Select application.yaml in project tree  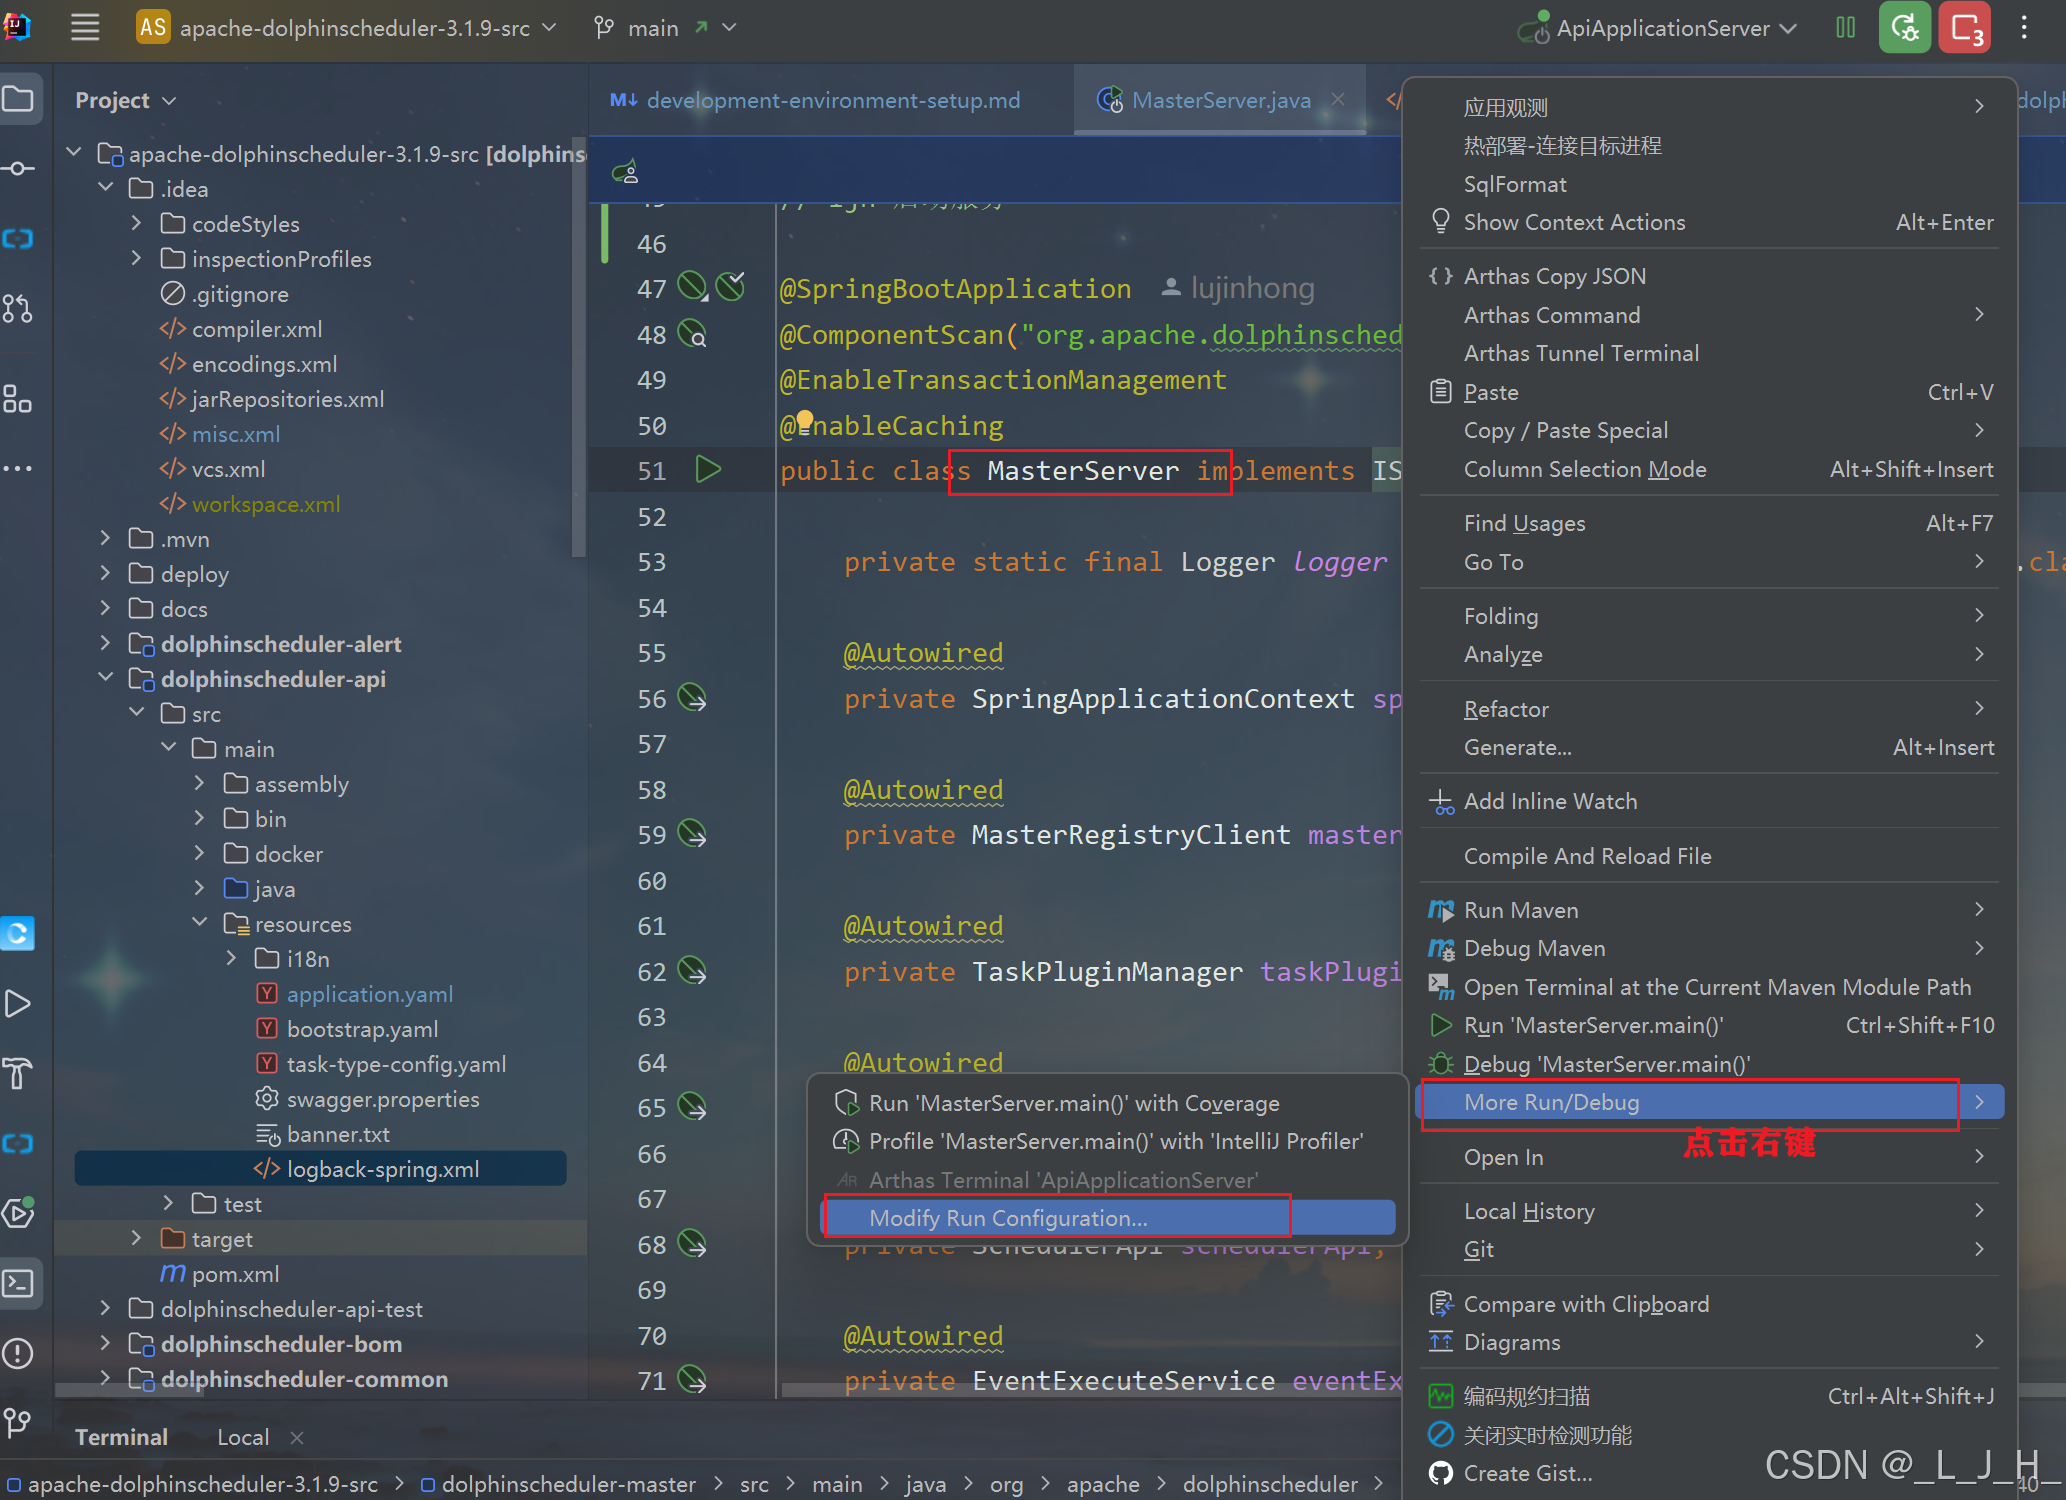click(369, 994)
